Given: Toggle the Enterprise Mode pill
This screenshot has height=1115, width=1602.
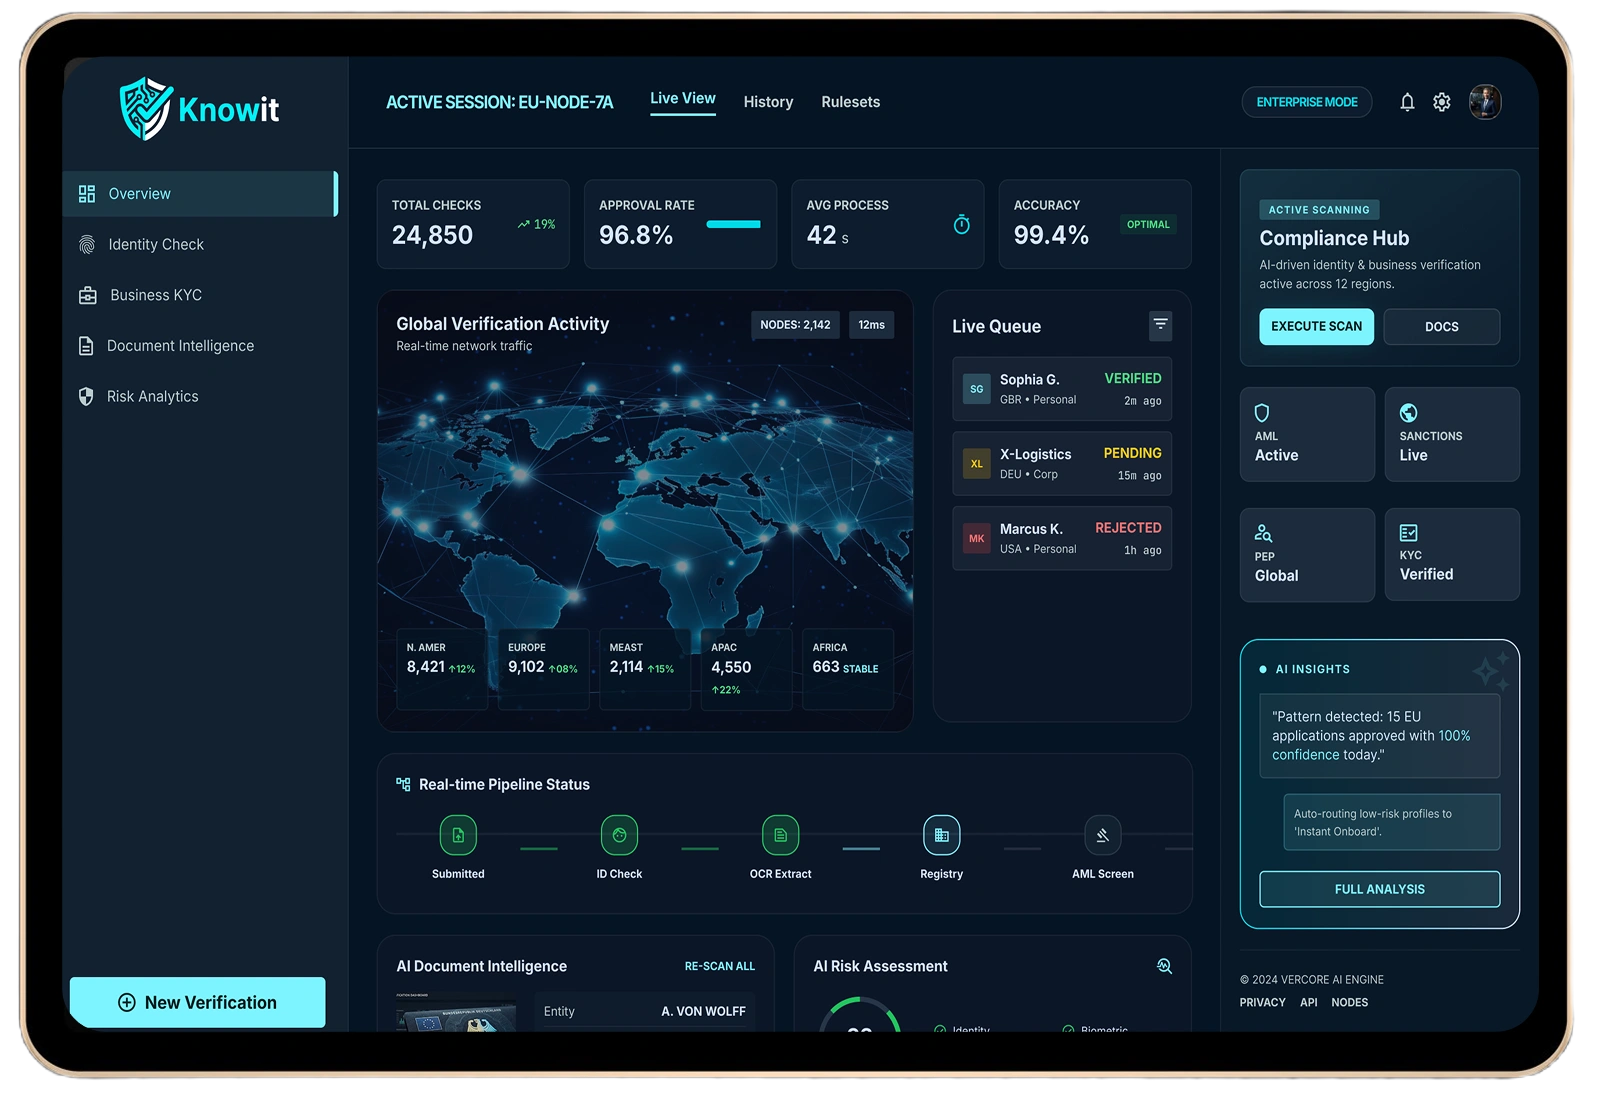Looking at the screenshot, I should 1307,102.
